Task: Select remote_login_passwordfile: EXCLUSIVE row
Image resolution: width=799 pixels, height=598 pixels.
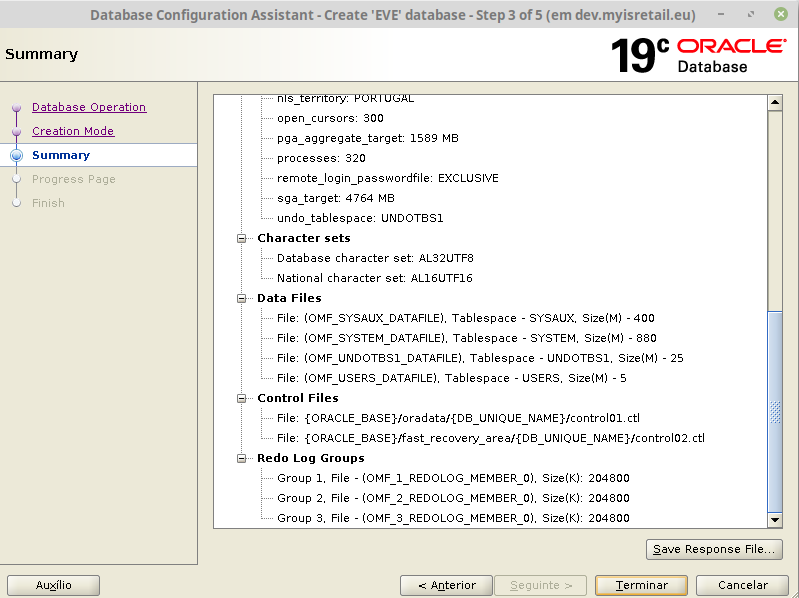Action: point(388,178)
